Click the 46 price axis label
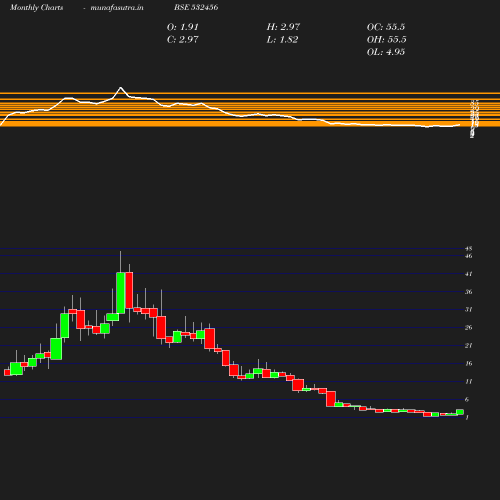The height and width of the screenshot is (500, 500). coord(469,256)
